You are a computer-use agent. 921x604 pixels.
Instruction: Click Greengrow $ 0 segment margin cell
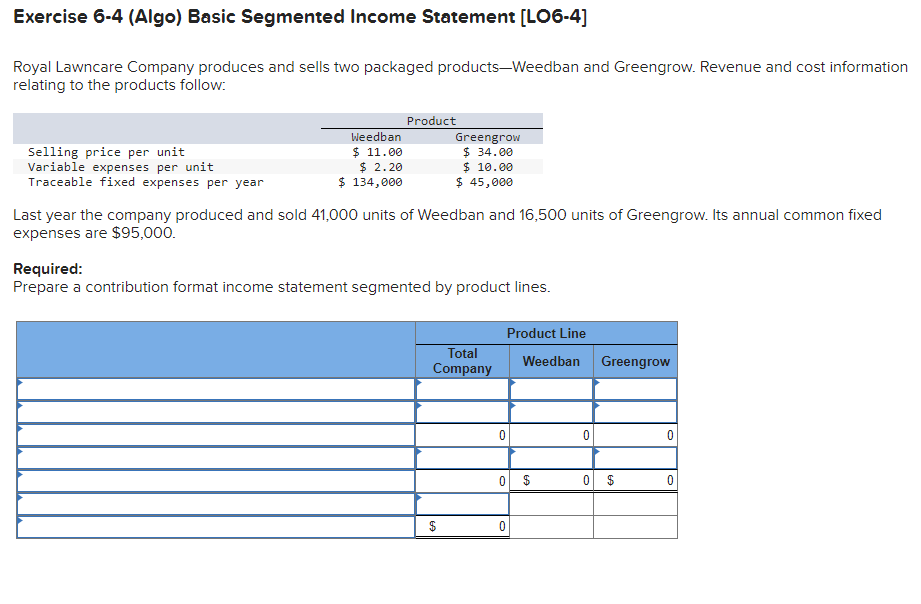point(635,481)
